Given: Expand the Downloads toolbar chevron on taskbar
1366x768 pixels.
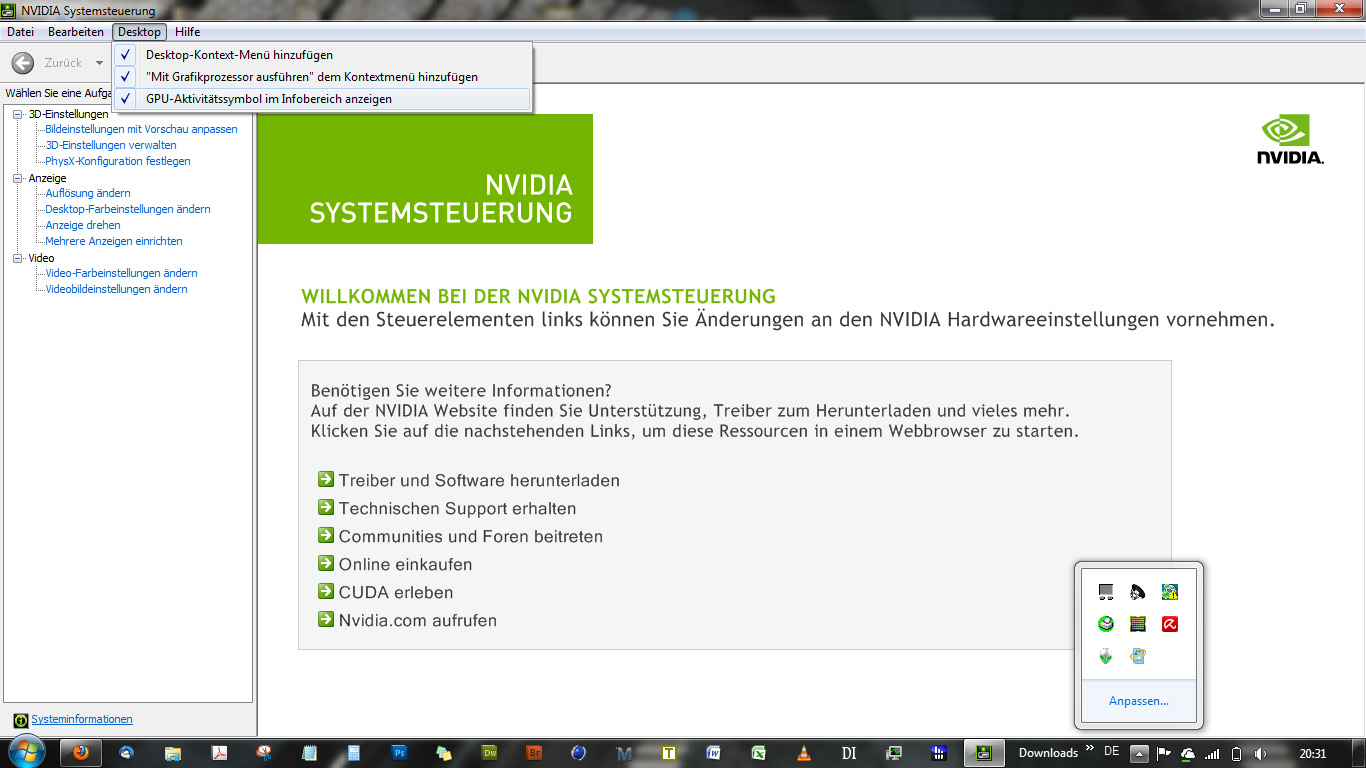Looking at the screenshot, I should [x=1090, y=749].
